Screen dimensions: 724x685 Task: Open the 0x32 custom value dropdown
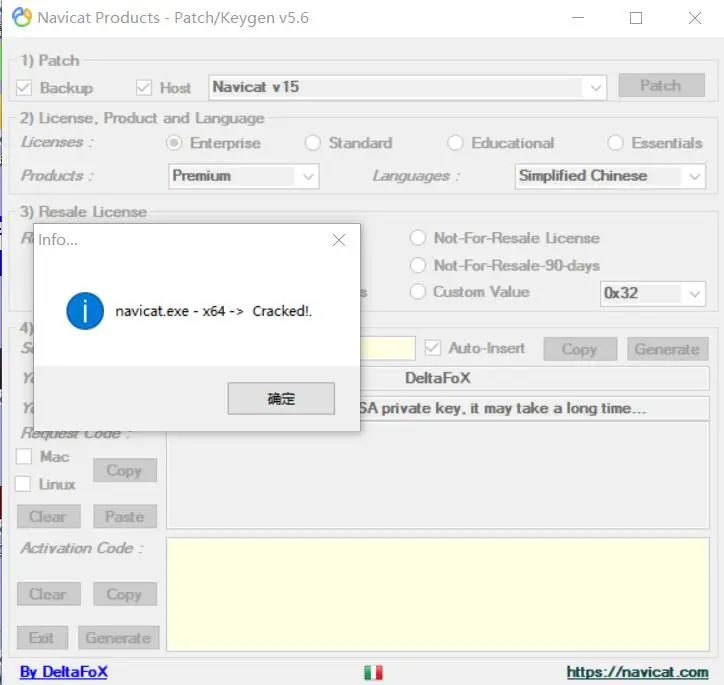[x=652, y=294]
